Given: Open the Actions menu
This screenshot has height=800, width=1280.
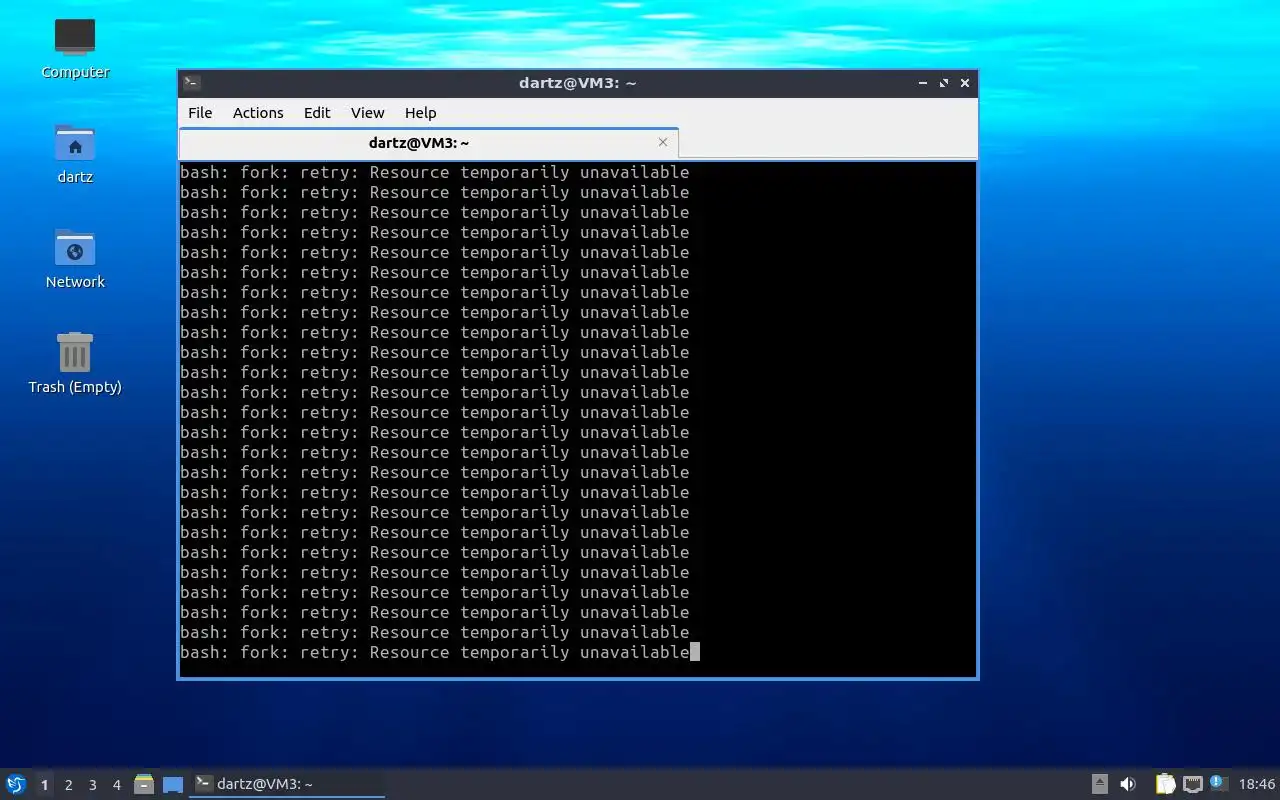Looking at the screenshot, I should tap(258, 112).
